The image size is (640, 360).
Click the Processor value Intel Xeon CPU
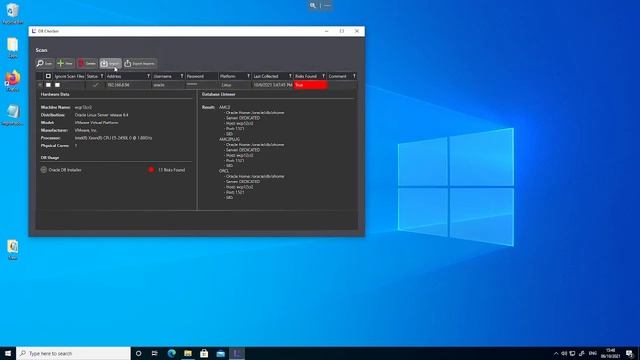click(x=113, y=138)
